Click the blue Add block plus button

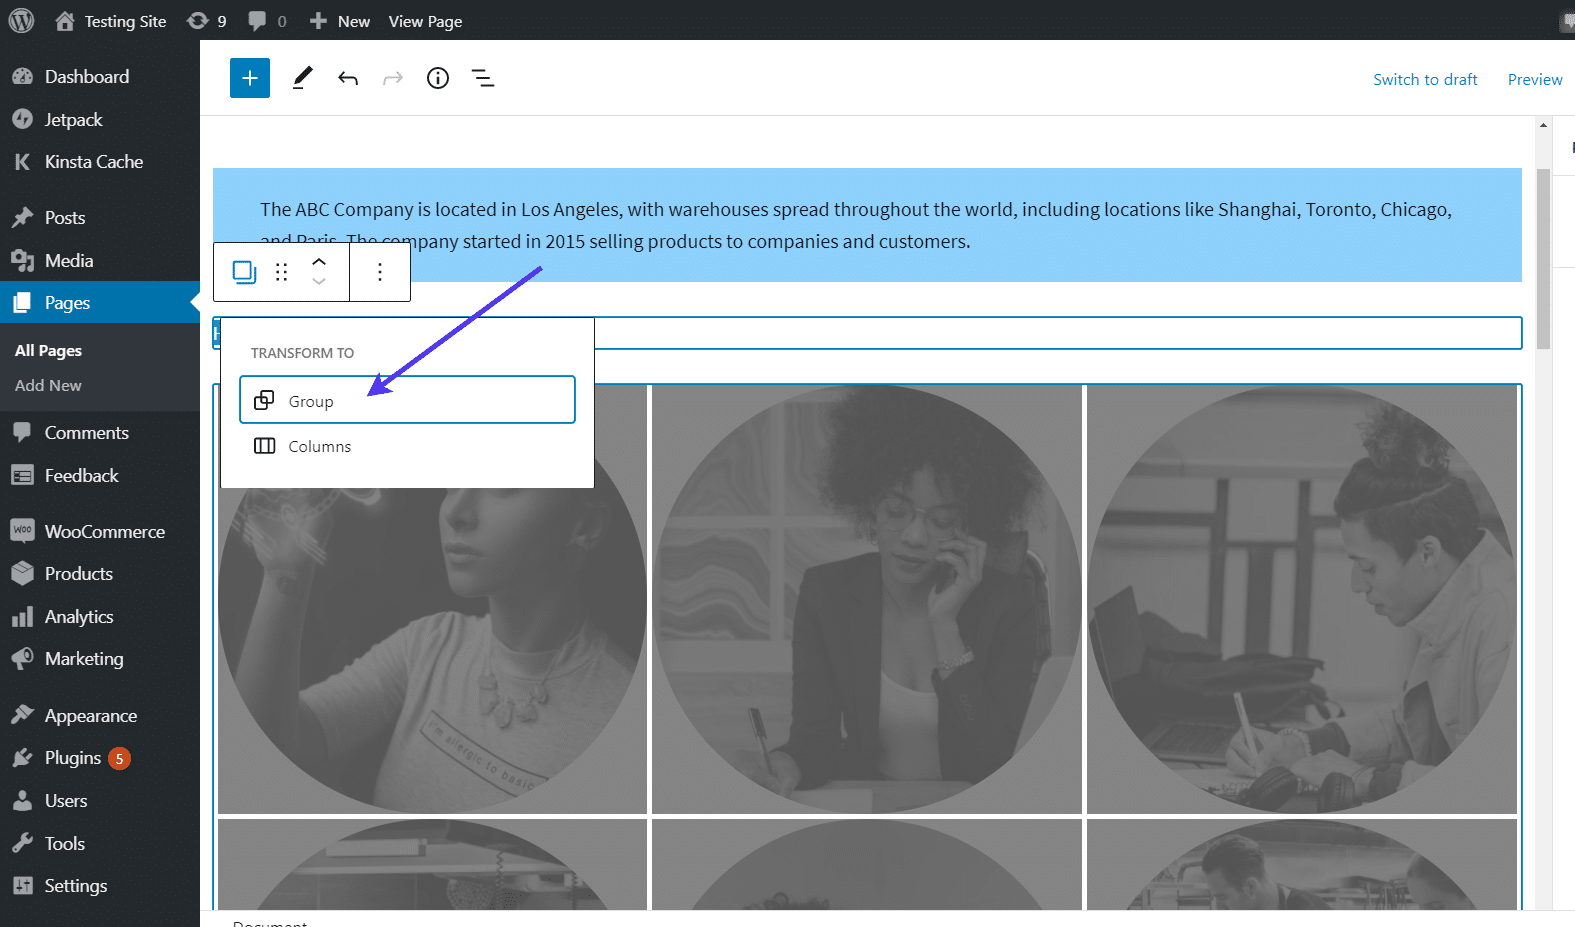click(250, 78)
